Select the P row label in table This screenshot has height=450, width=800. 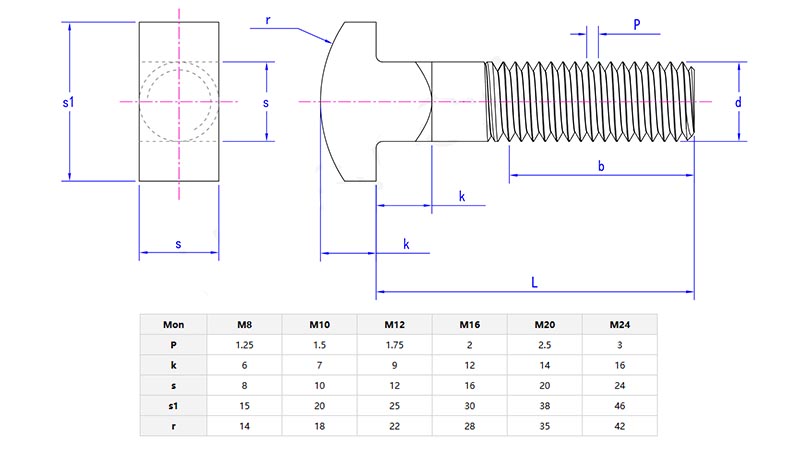point(173,345)
